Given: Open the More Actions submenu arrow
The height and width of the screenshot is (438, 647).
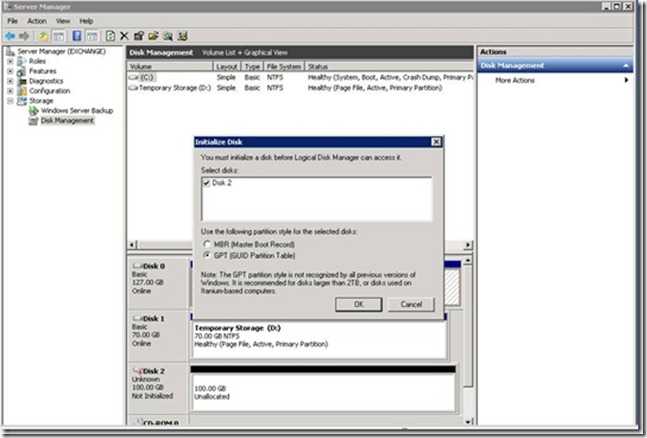Looking at the screenshot, I should [x=626, y=80].
